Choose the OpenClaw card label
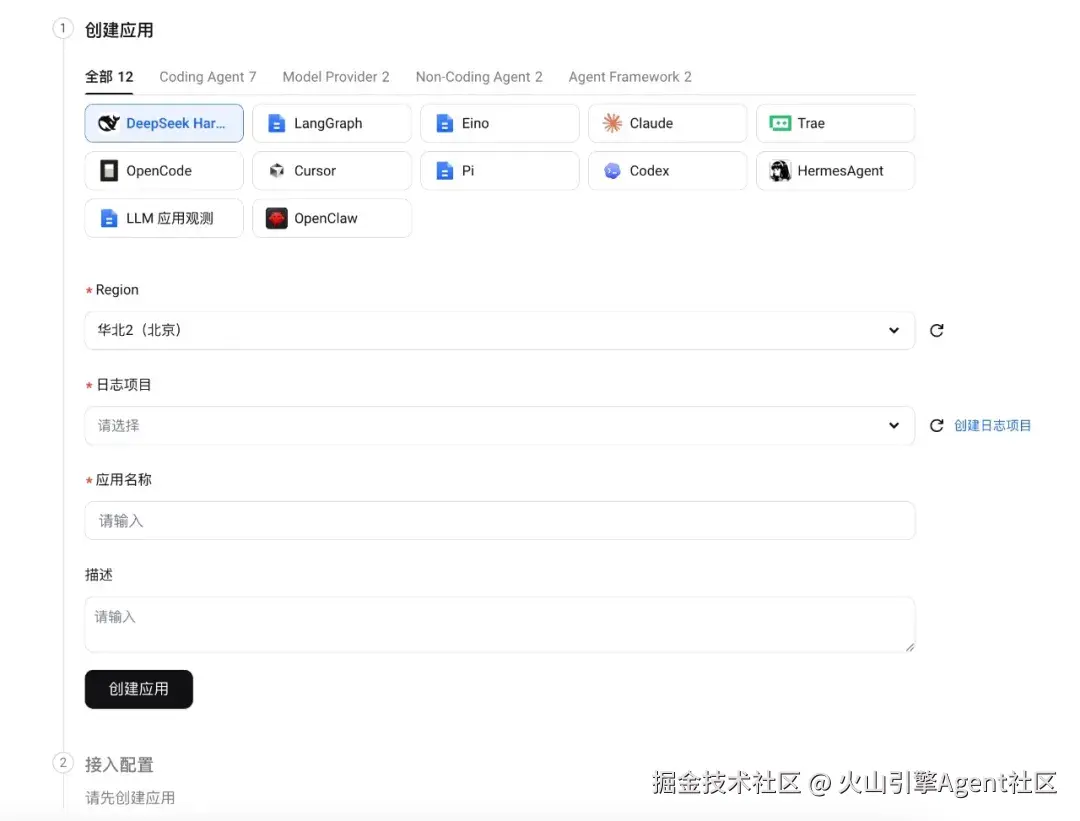 pos(325,218)
